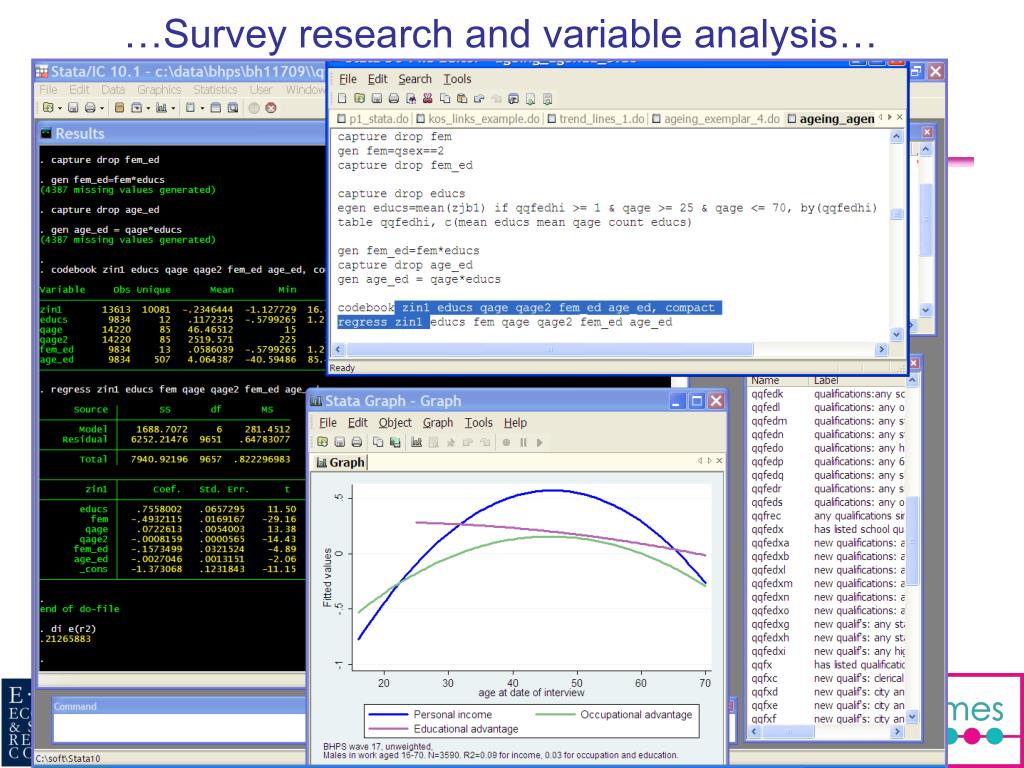Viewport: 1024px width, 768px height.
Task: Open the Data Browser icon in Stata main toolbar
Action: tap(232, 108)
